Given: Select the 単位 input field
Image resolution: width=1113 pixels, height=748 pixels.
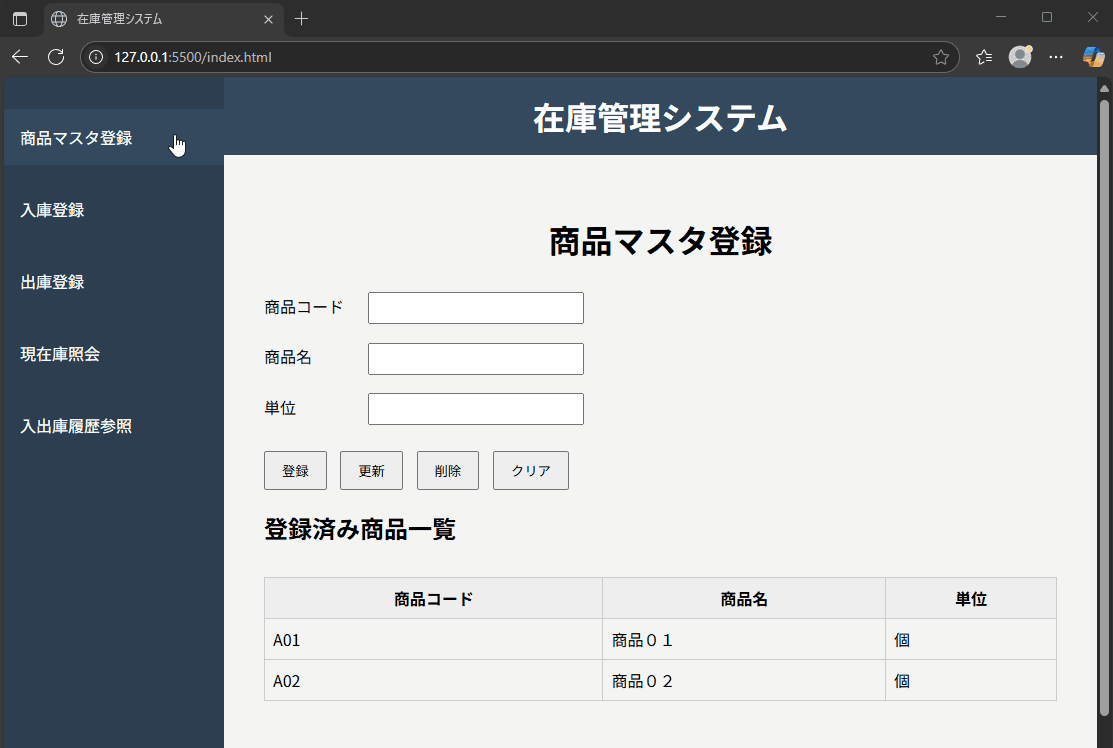Looking at the screenshot, I should pyautogui.click(x=476, y=409).
